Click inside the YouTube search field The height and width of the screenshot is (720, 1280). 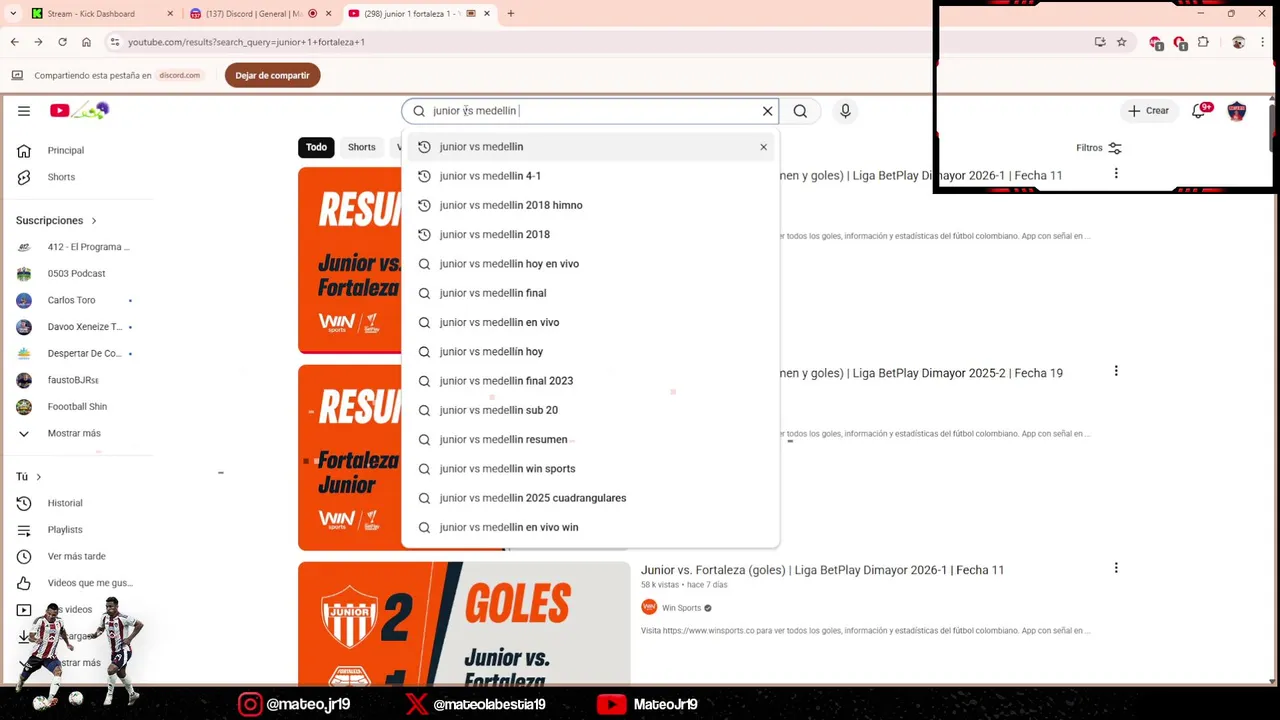click(x=592, y=111)
